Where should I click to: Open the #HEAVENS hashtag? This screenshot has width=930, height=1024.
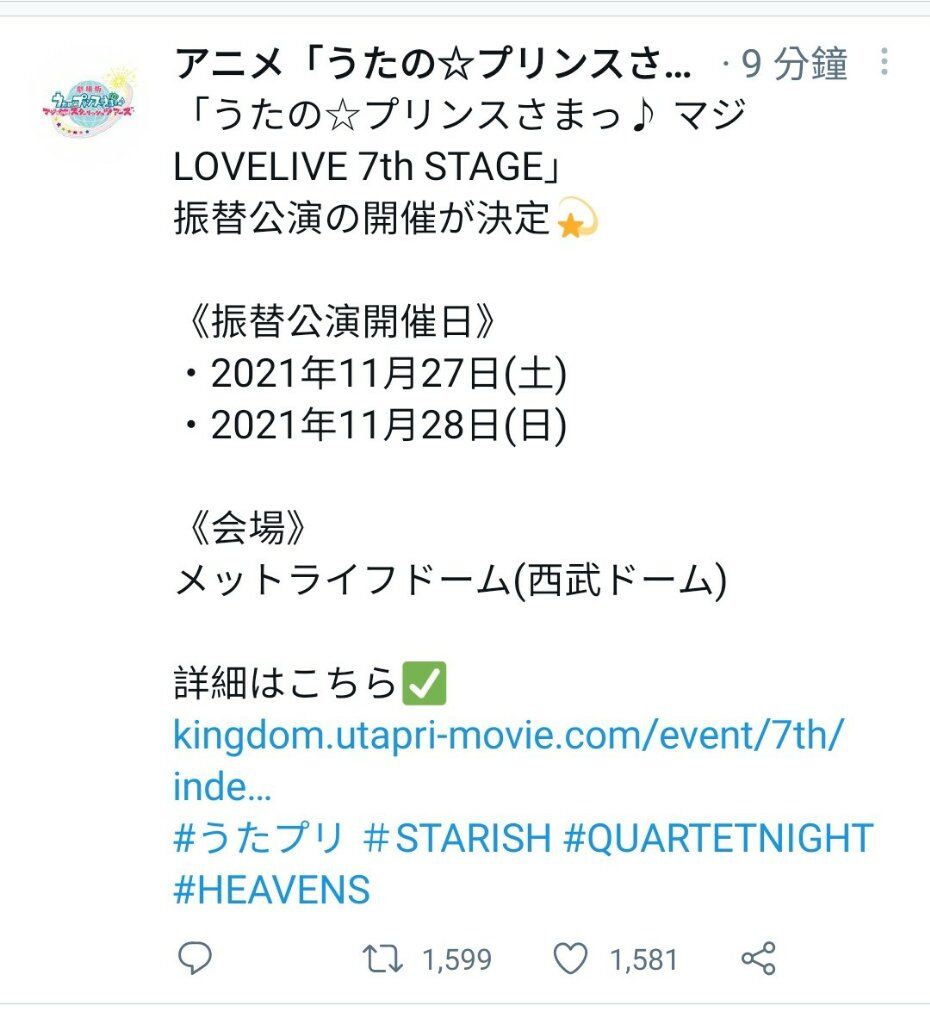pyautogui.click(x=272, y=889)
